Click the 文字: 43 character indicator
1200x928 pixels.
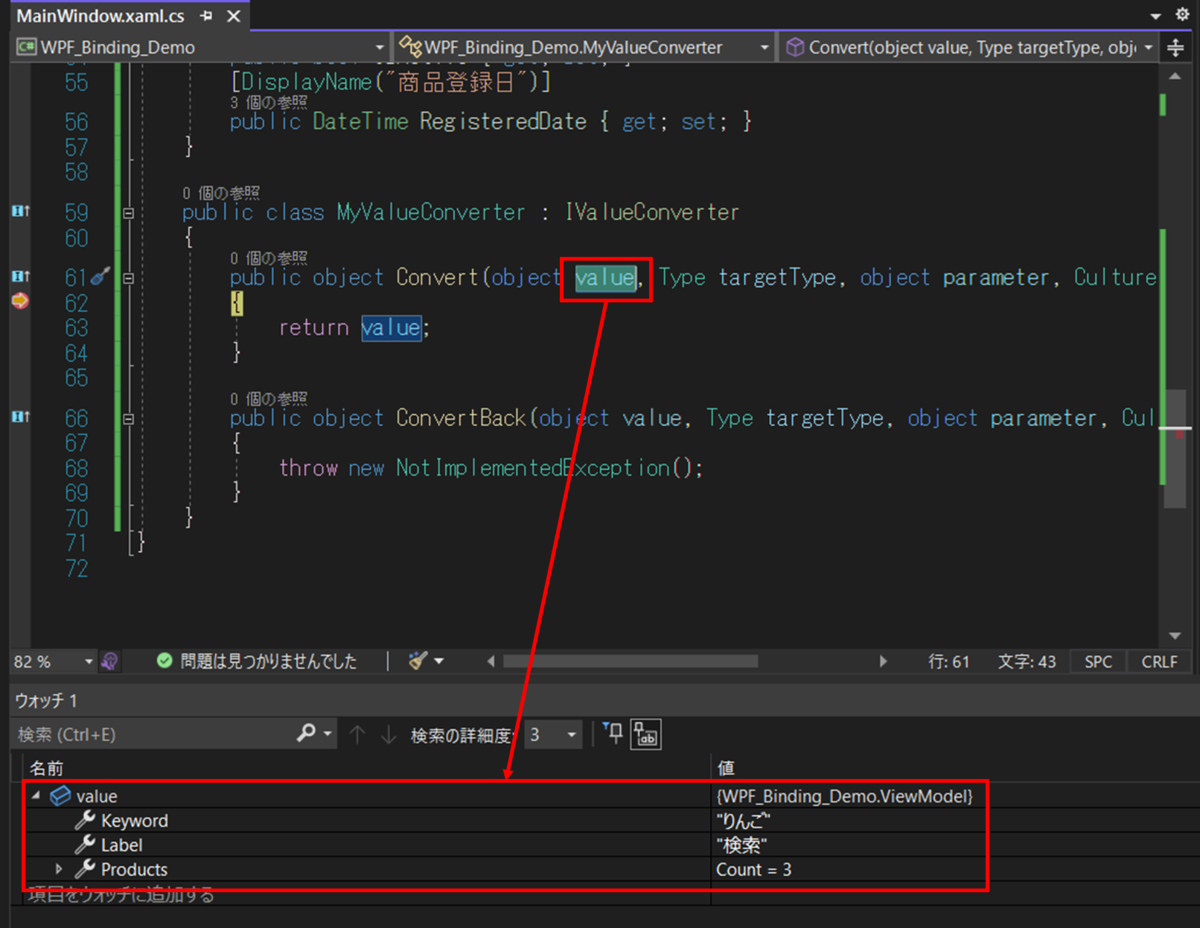(x=1026, y=662)
